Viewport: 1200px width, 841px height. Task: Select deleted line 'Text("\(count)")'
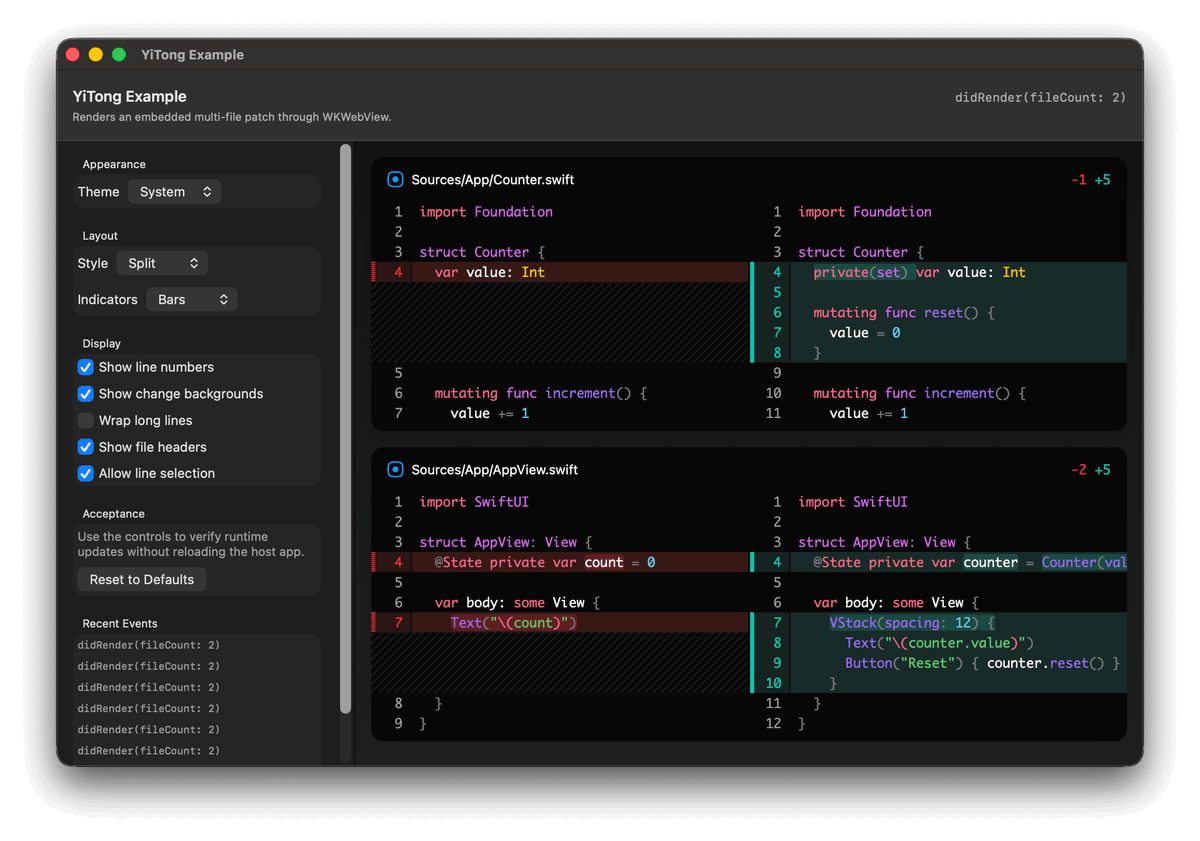click(x=560, y=622)
